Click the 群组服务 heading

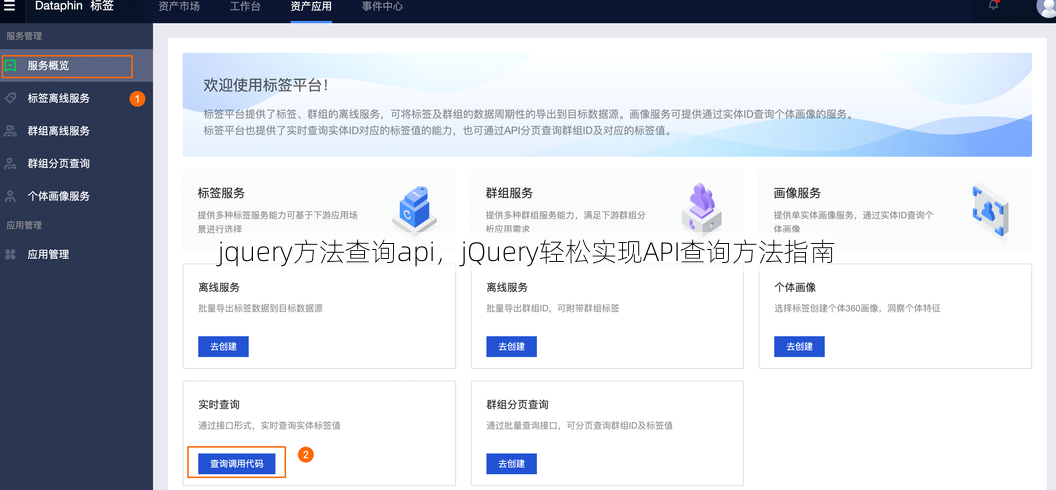509,193
